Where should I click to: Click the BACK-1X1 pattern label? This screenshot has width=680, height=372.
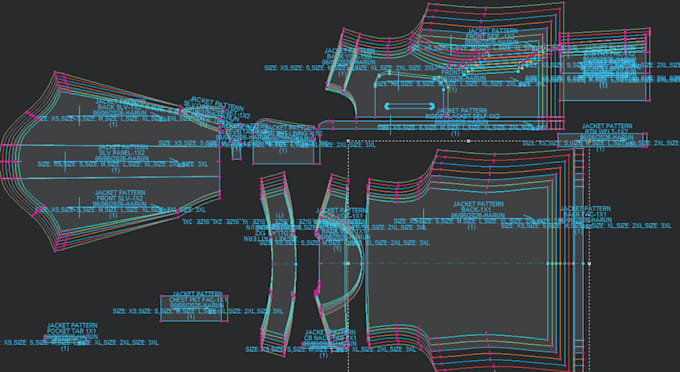[x=478, y=209]
